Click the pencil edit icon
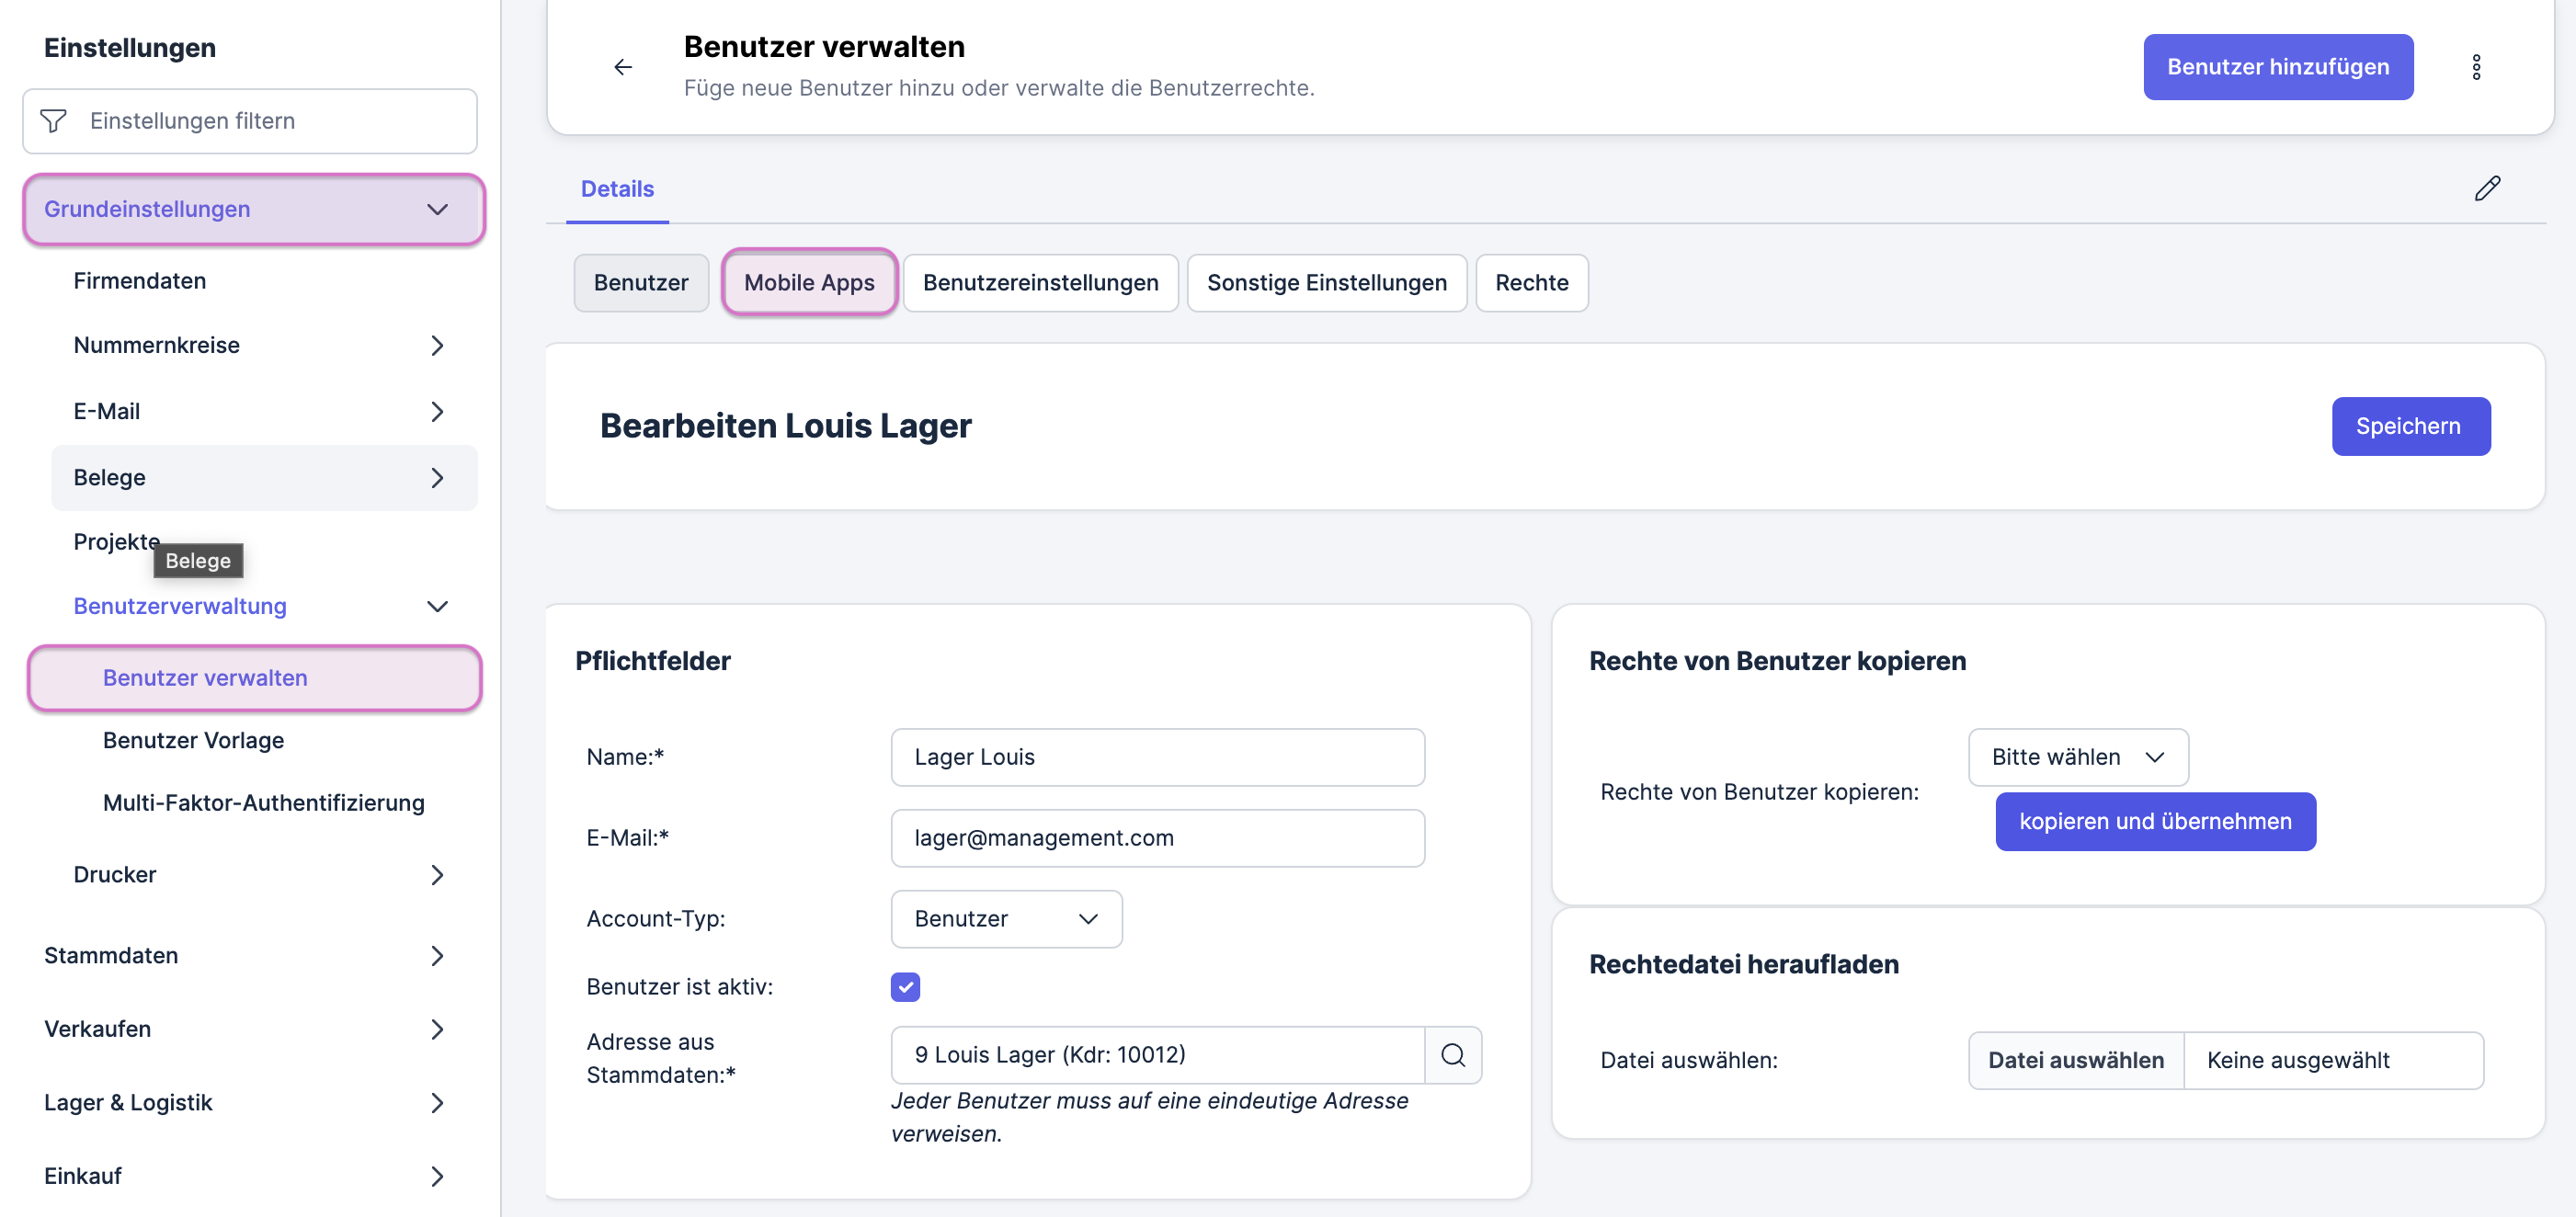Screen dimensions: 2576x1217 2487,188
